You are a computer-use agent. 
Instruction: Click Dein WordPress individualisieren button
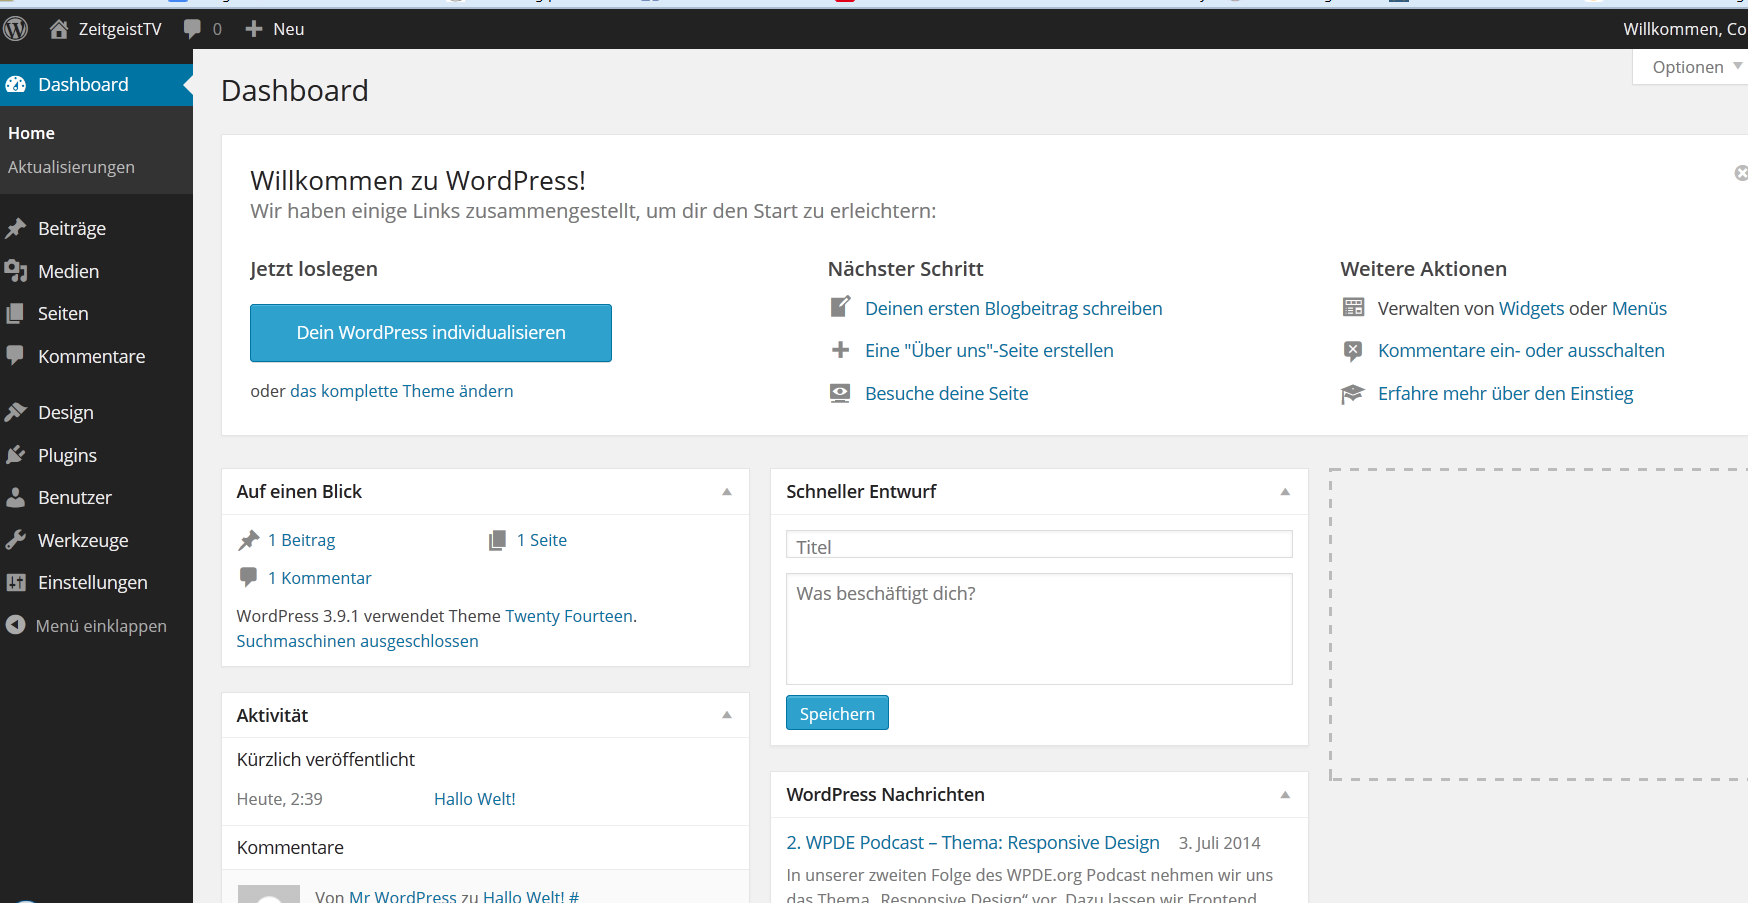coord(430,333)
